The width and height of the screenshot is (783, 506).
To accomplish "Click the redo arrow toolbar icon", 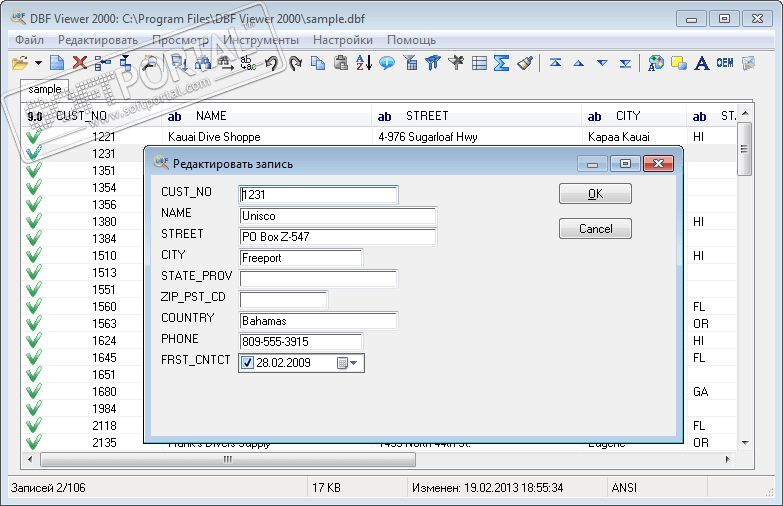I will click(x=295, y=63).
